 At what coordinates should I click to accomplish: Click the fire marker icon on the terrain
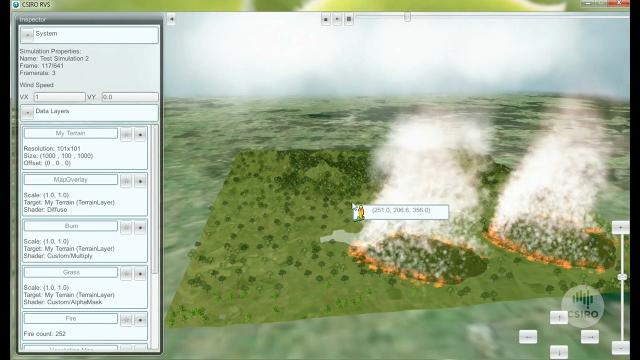pyautogui.click(x=359, y=213)
